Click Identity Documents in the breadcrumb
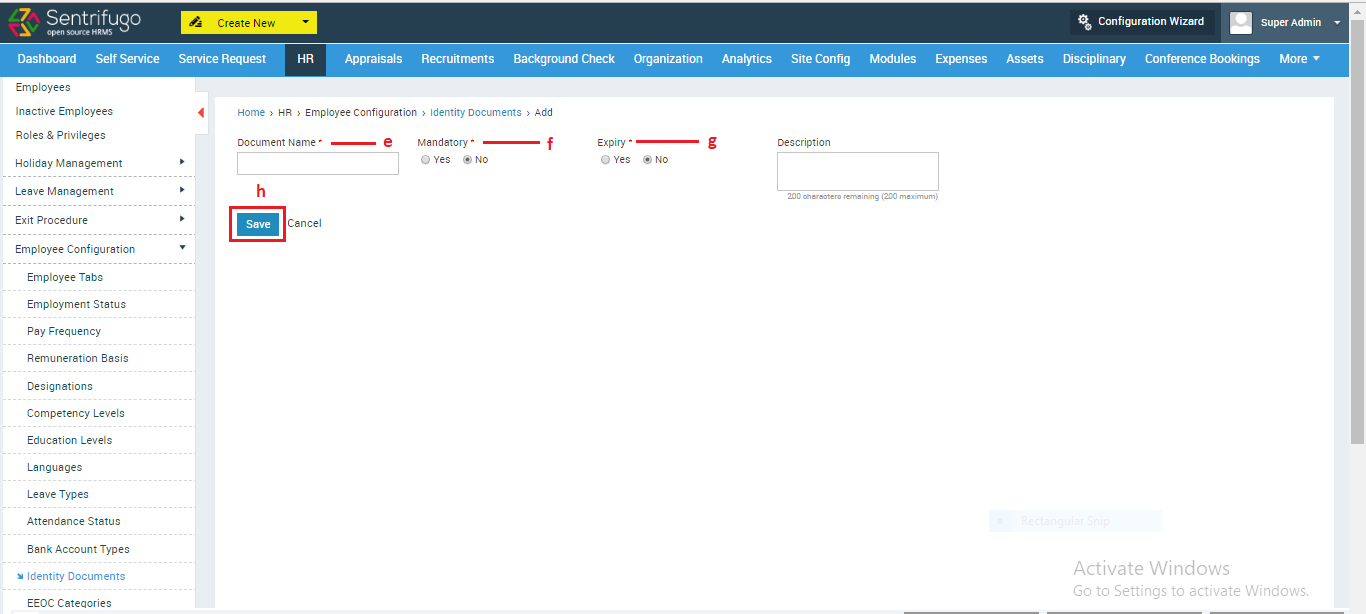The image size is (1366, 614). 476,113
